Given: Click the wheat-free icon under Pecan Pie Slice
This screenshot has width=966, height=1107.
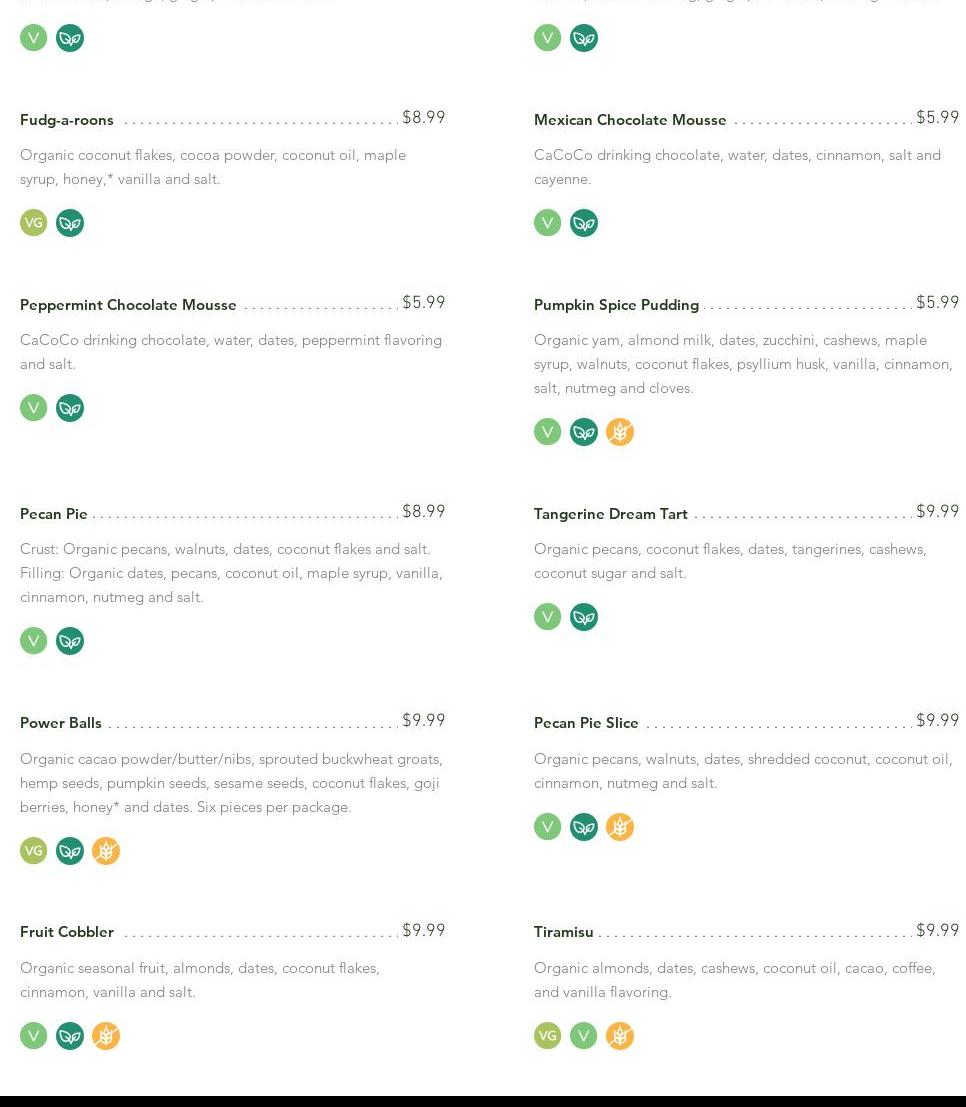Looking at the screenshot, I should [x=620, y=827].
